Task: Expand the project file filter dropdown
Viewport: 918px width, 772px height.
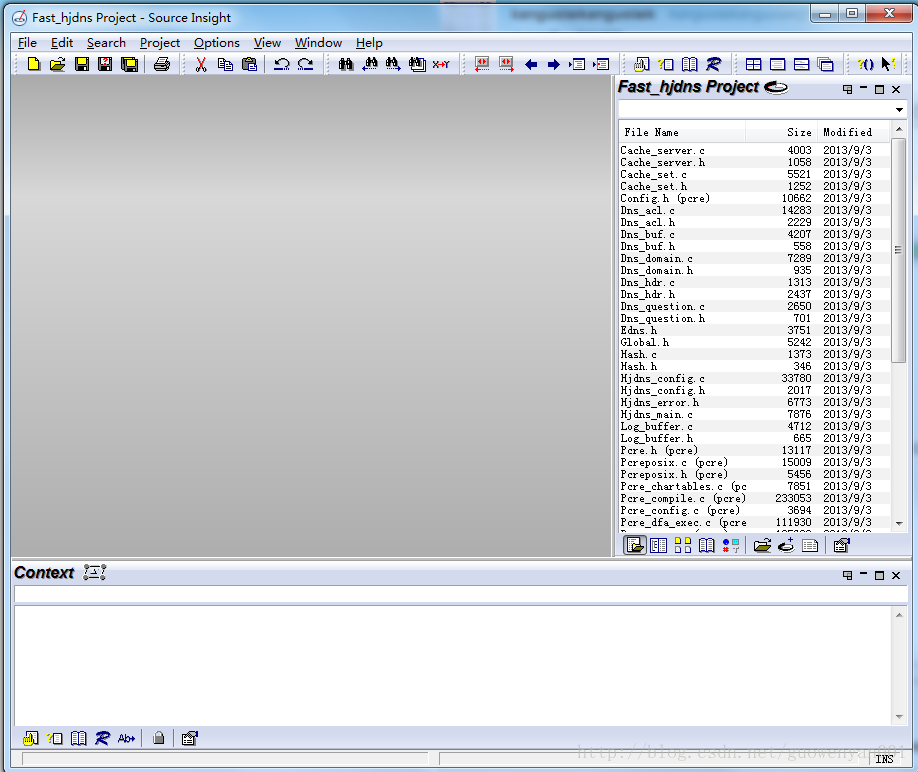Action: (899, 109)
